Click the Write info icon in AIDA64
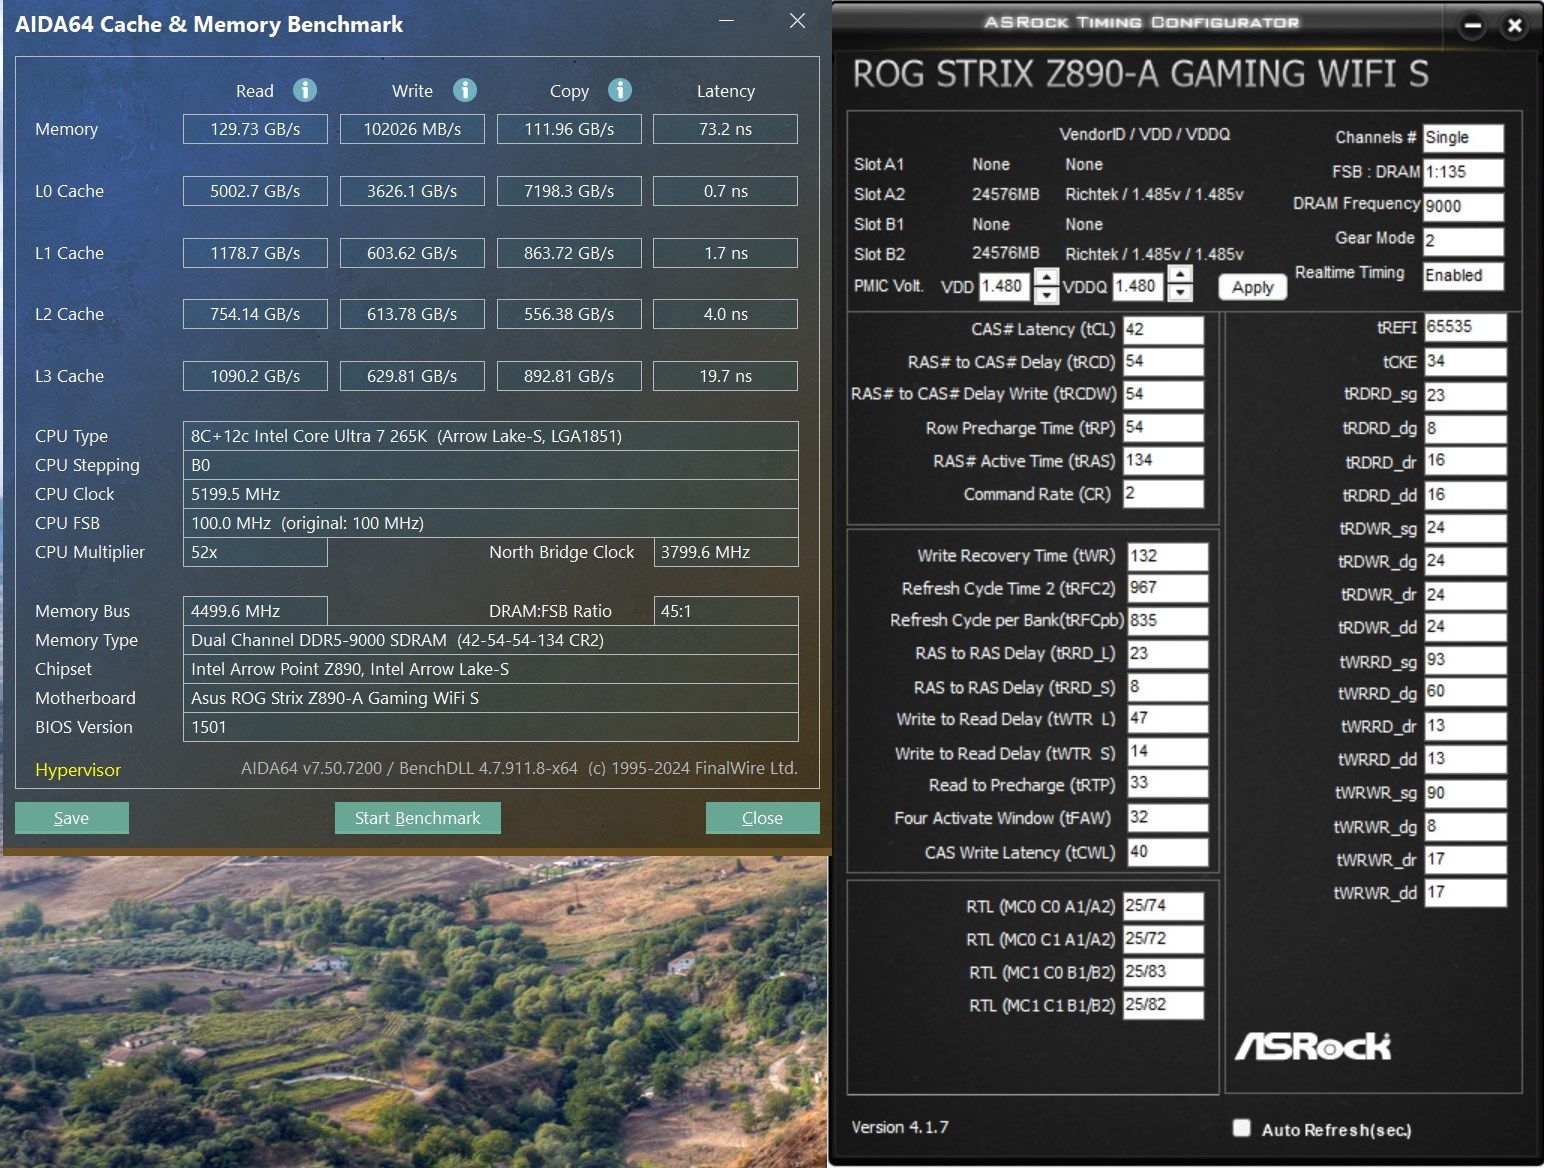Viewport: 1544px width, 1168px height. click(465, 90)
